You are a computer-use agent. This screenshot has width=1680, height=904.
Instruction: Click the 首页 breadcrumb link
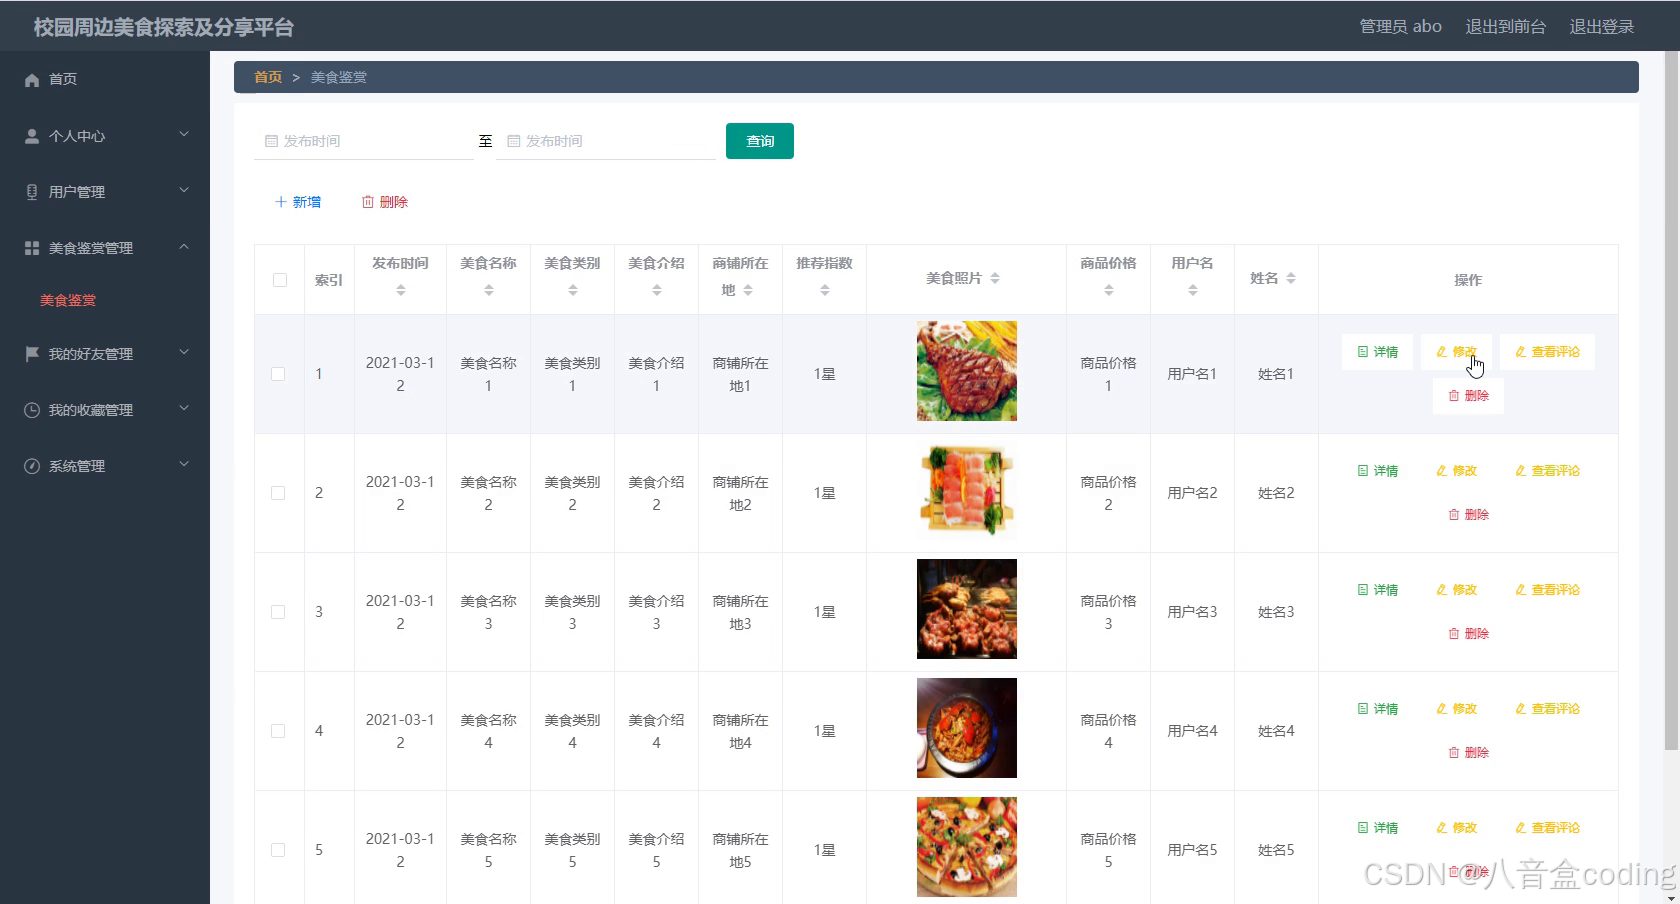[x=268, y=77]
